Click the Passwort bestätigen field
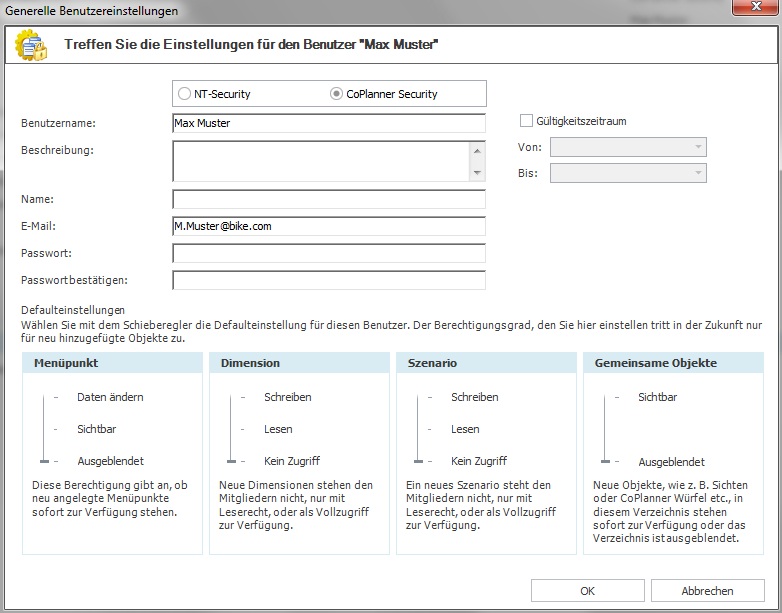Image resolution: width=782 pixels, height=613 pixels. 329,280
